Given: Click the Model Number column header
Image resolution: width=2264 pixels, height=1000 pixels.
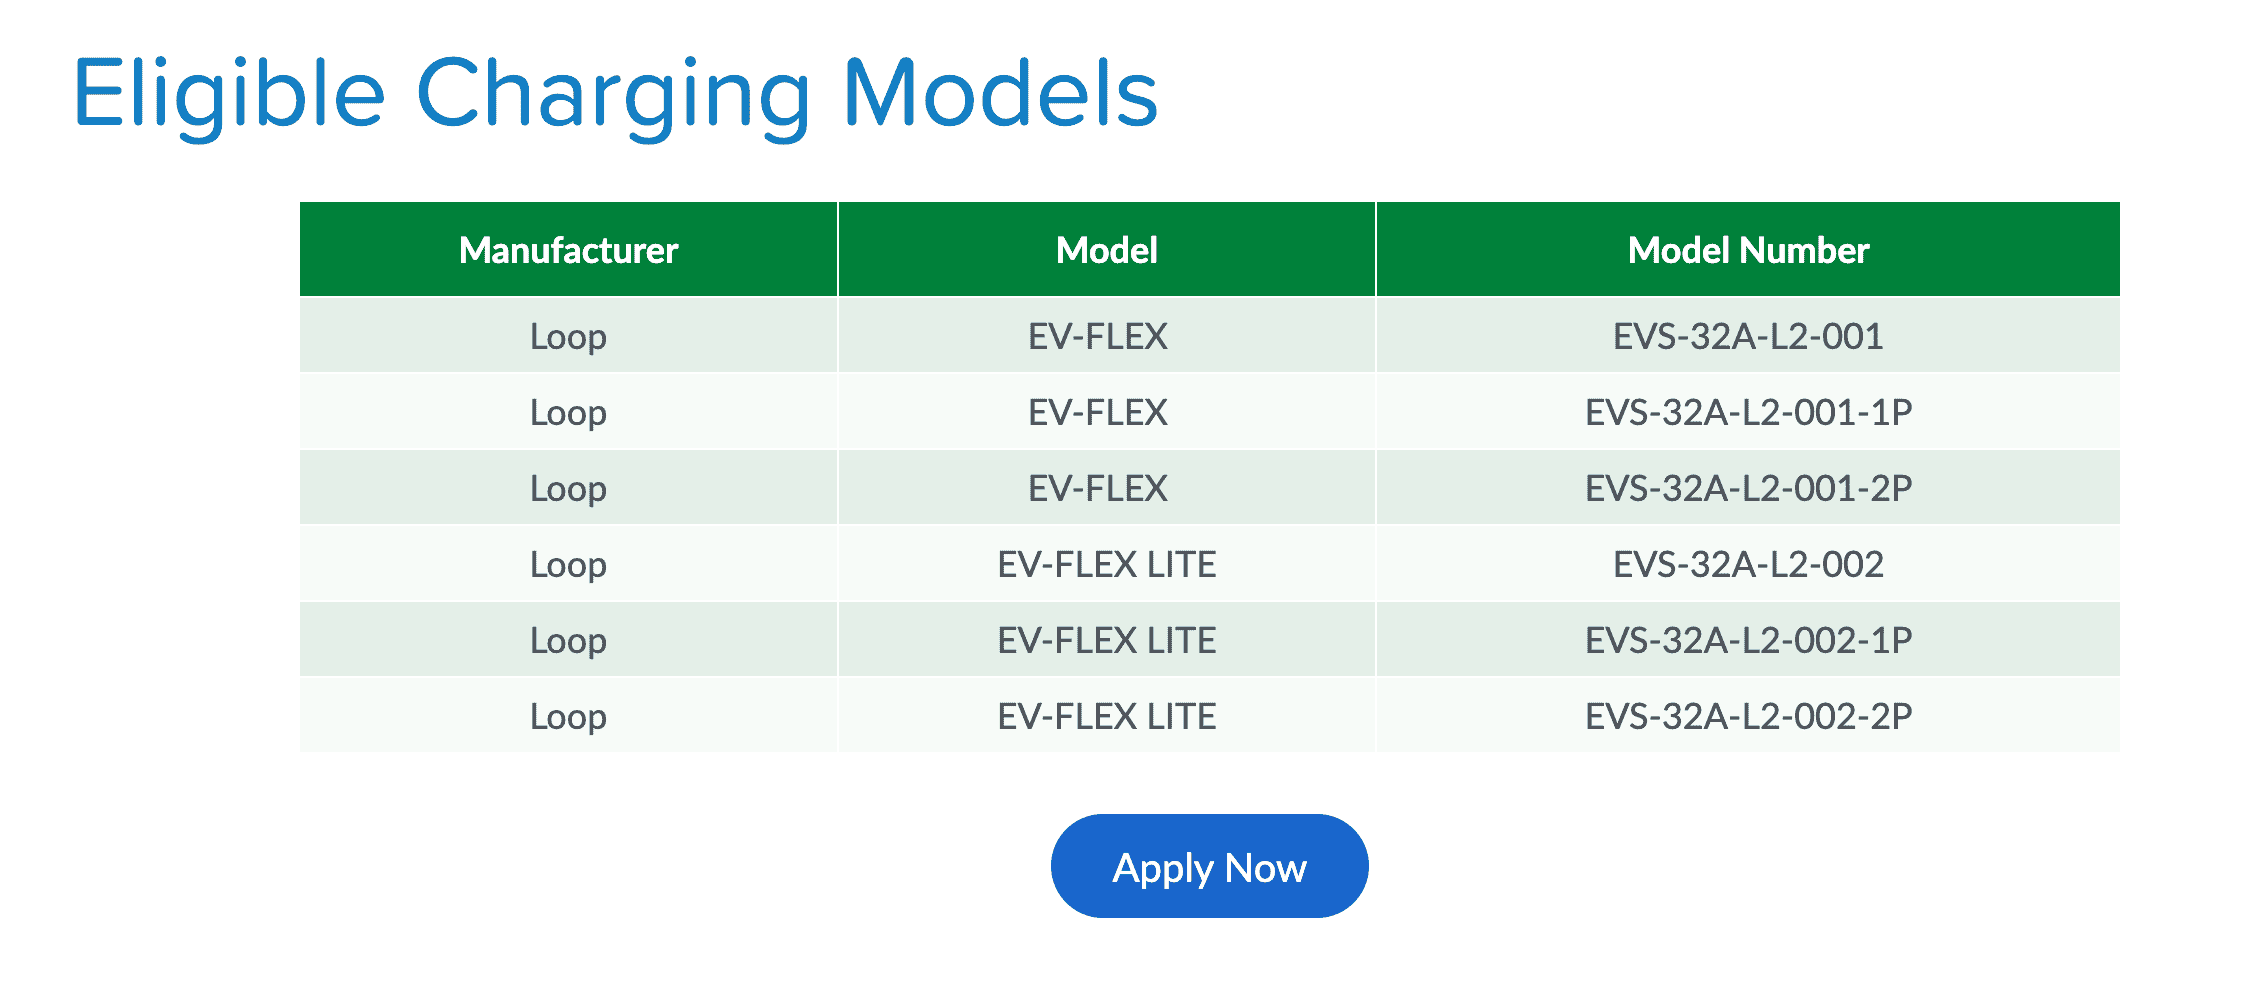Looking at the screenshot, I should click(x=1747, y=250).
